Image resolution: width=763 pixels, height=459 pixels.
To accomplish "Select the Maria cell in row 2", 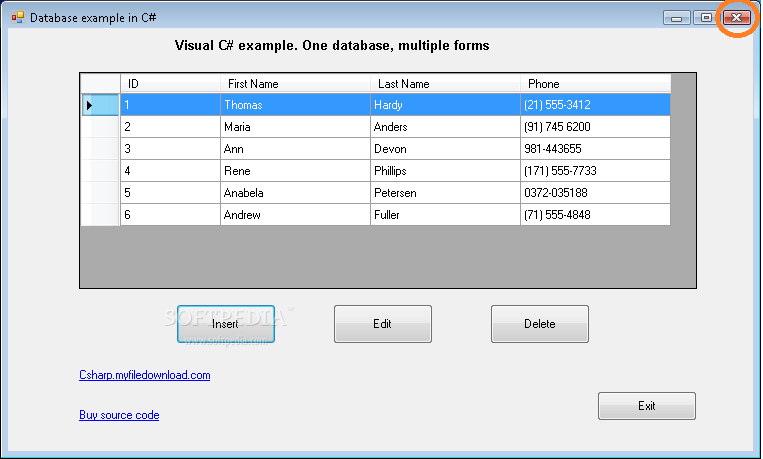I will (x=295, y=127).
